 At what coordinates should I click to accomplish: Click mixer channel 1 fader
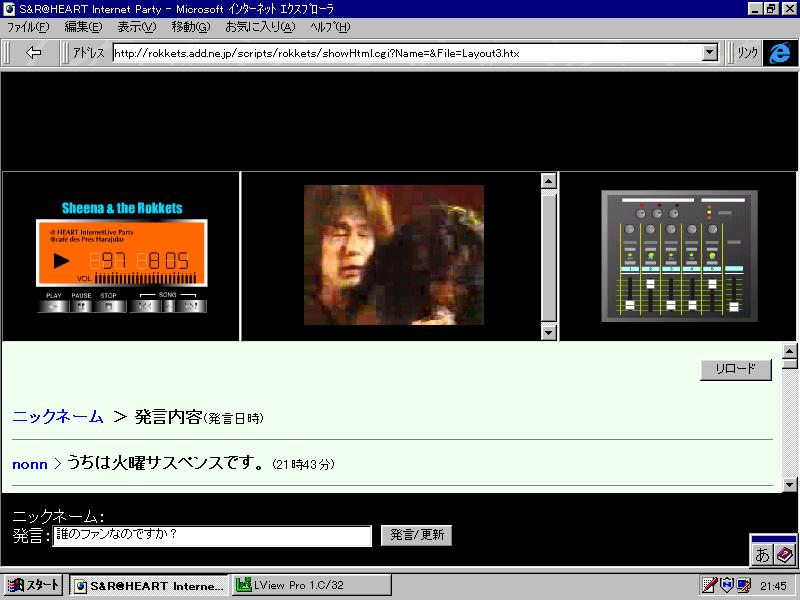coord(630,305)
